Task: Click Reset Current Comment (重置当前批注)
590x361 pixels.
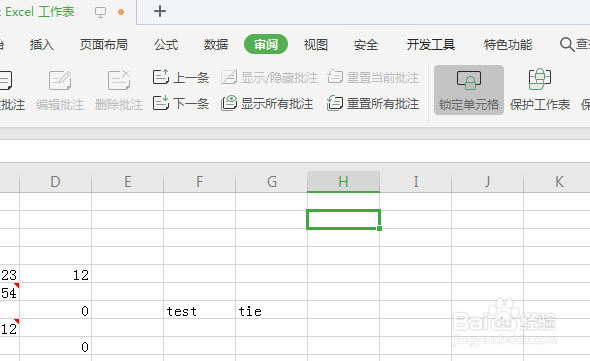Action: point(373,78)
